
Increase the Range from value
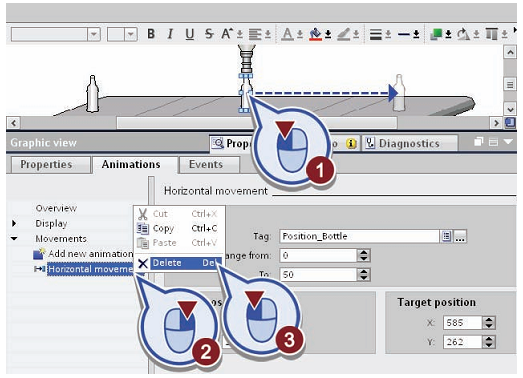point(364,252)
